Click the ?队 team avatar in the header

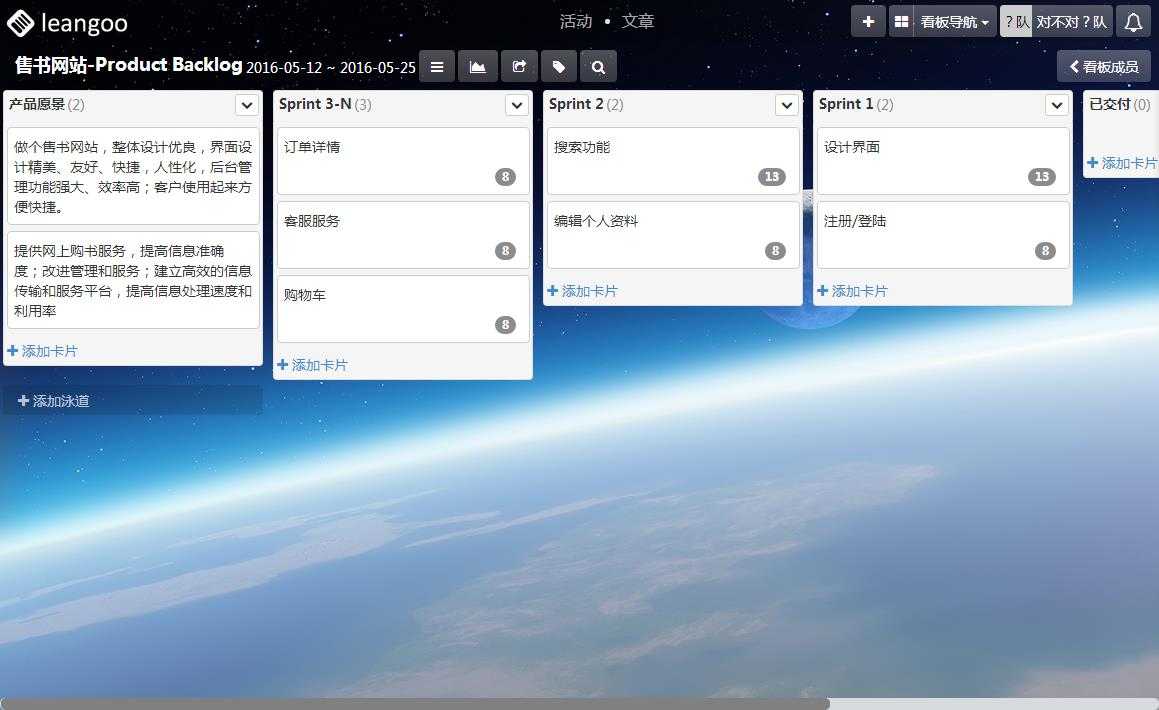tap(1014, 21)
